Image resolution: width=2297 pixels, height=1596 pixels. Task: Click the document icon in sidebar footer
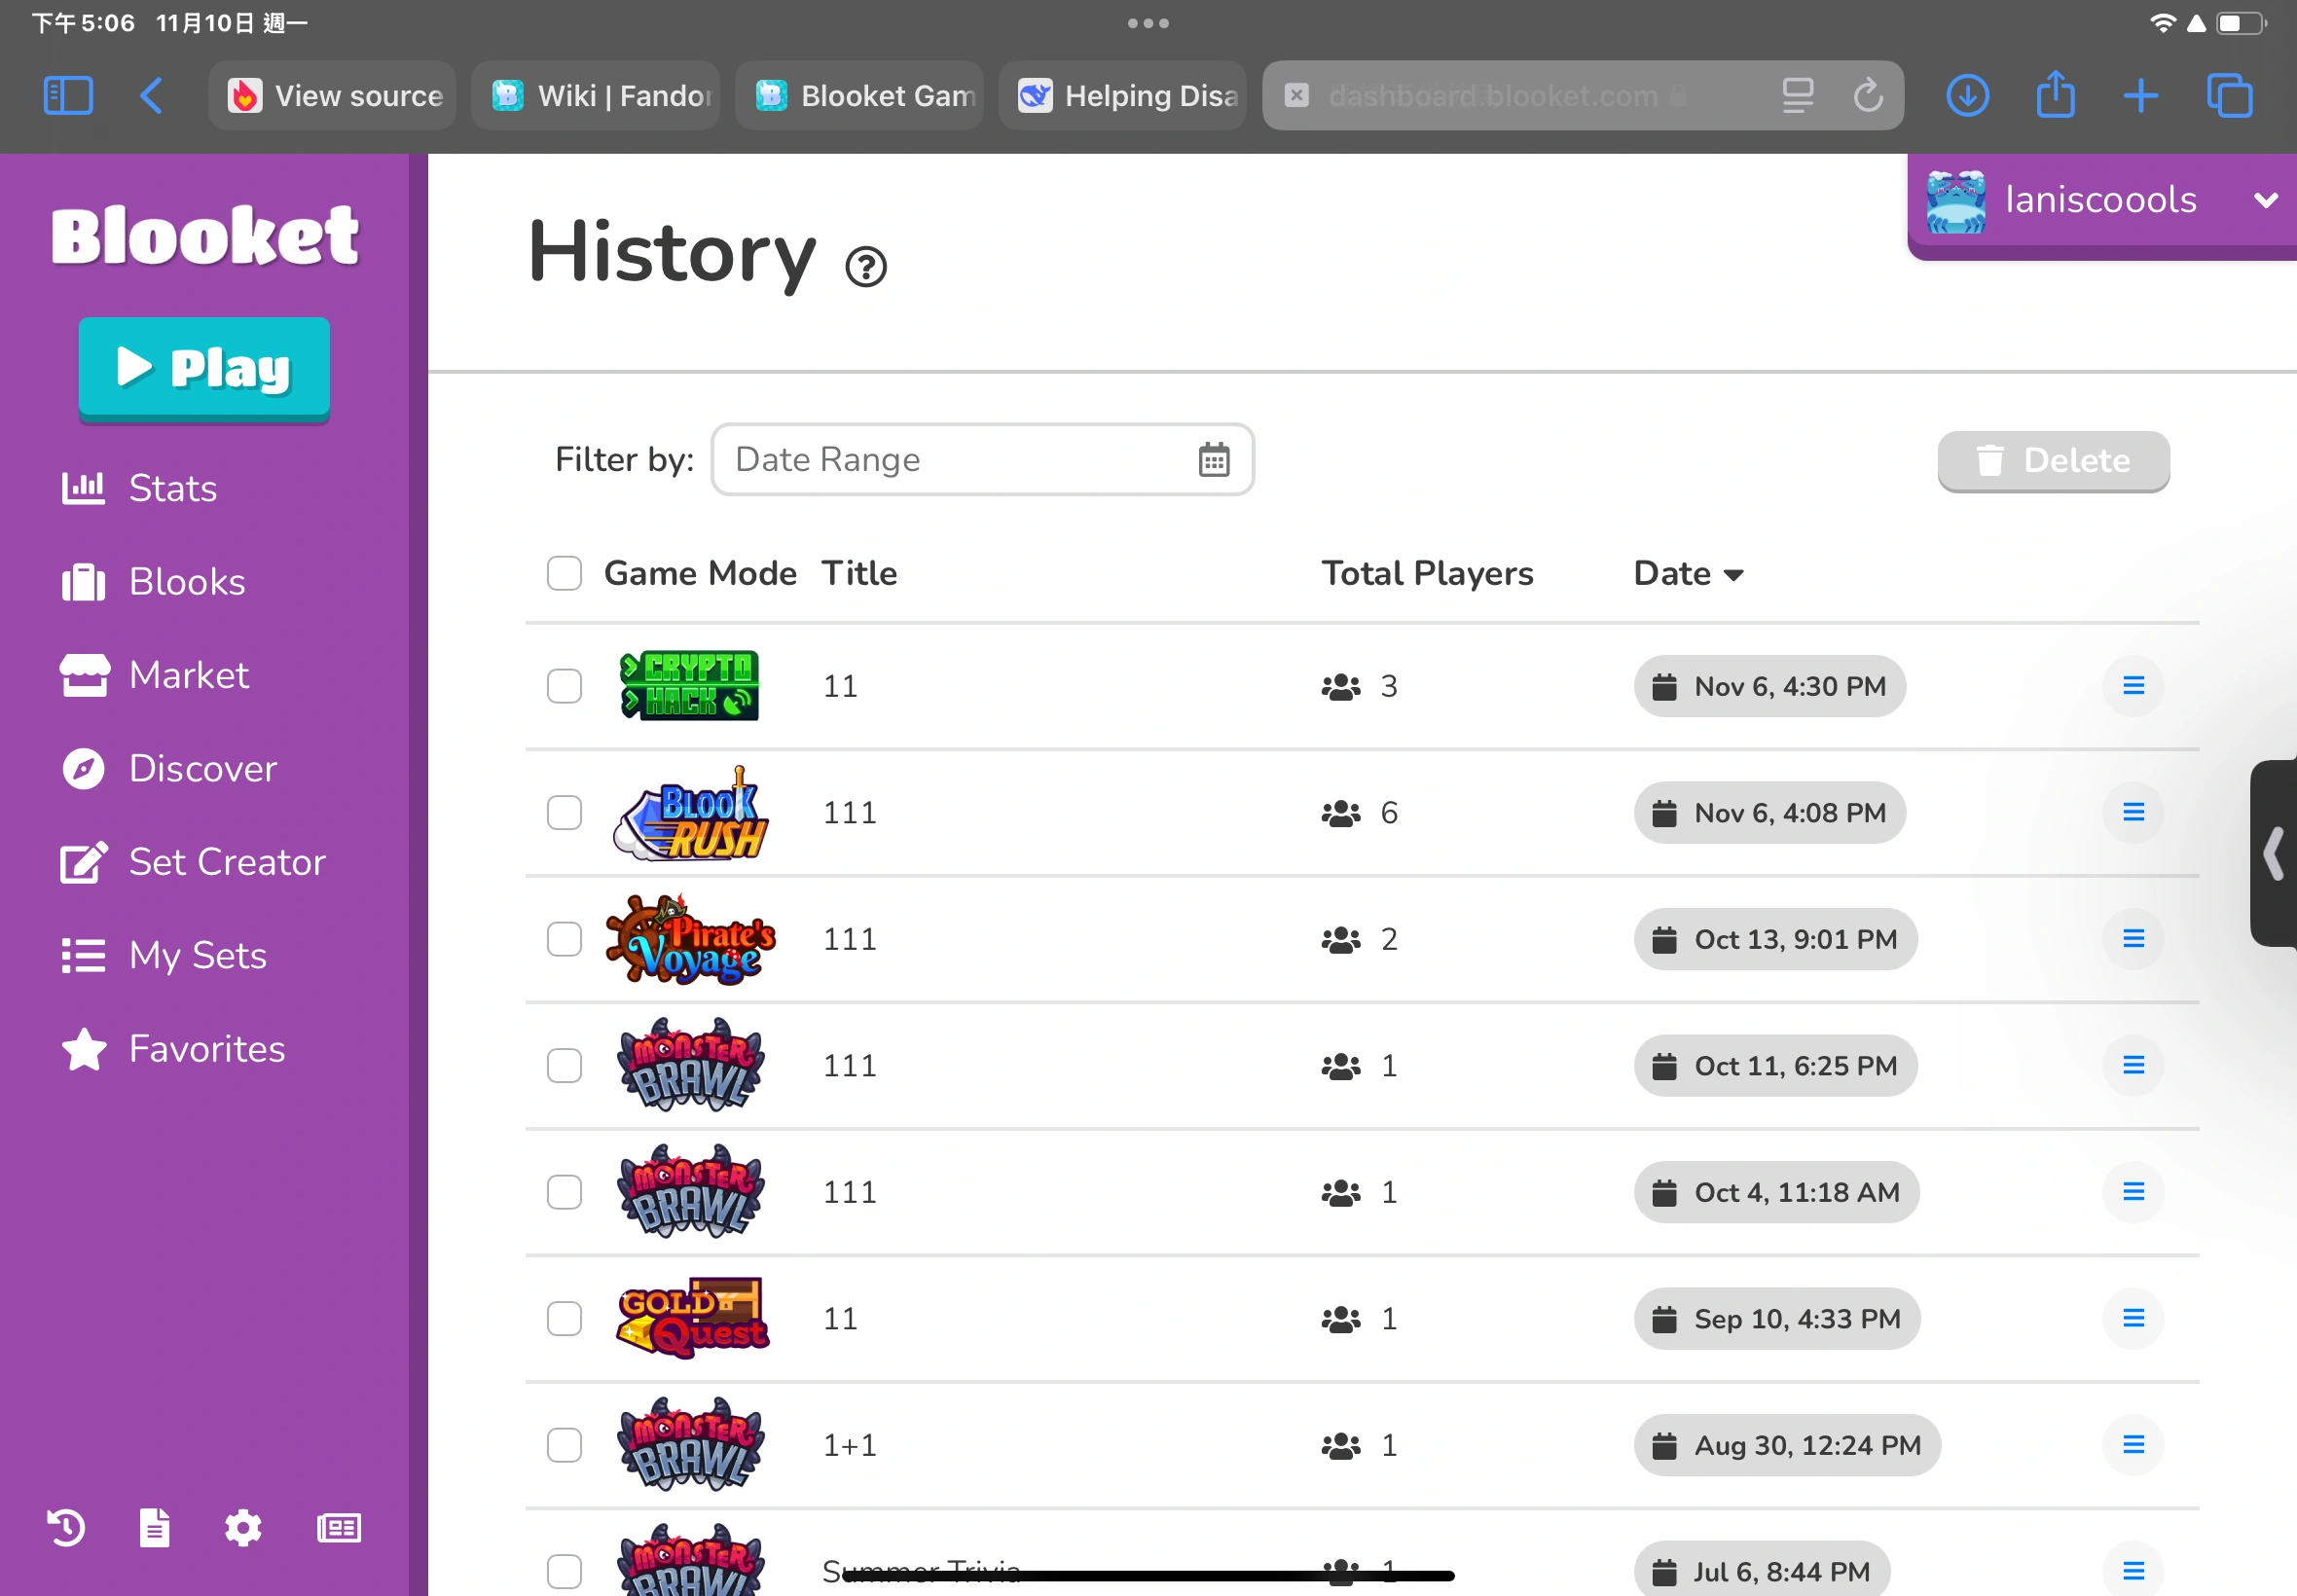pos(154,1527)
